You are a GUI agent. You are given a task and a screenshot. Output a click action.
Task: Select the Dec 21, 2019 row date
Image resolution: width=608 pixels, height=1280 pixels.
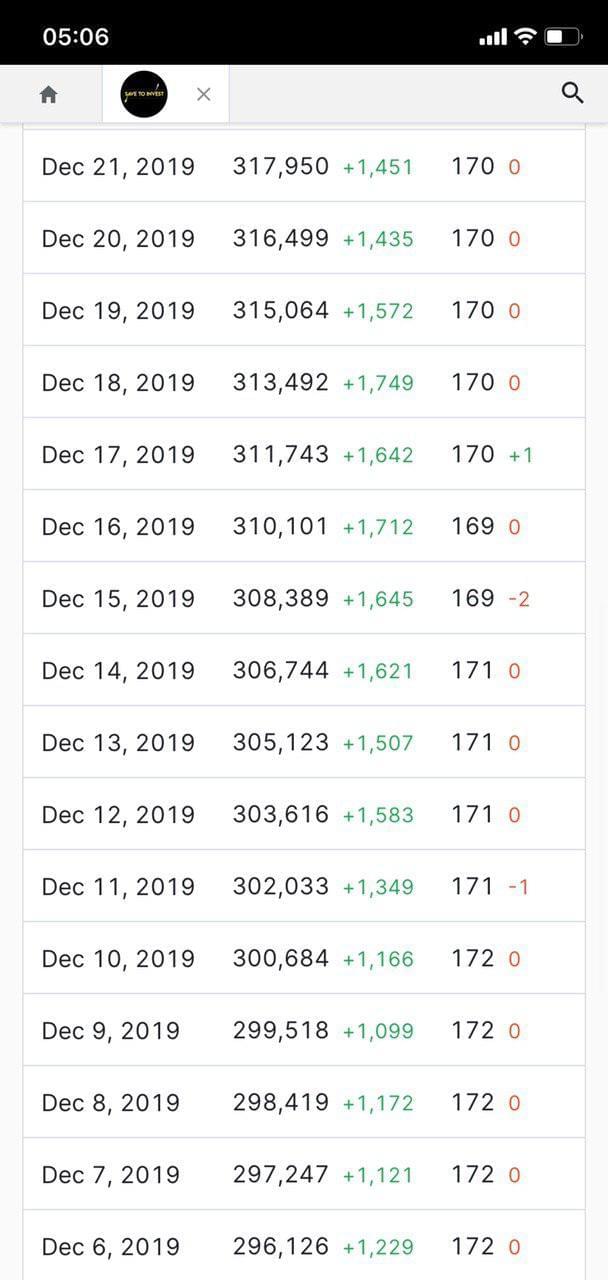click(118, 167)
